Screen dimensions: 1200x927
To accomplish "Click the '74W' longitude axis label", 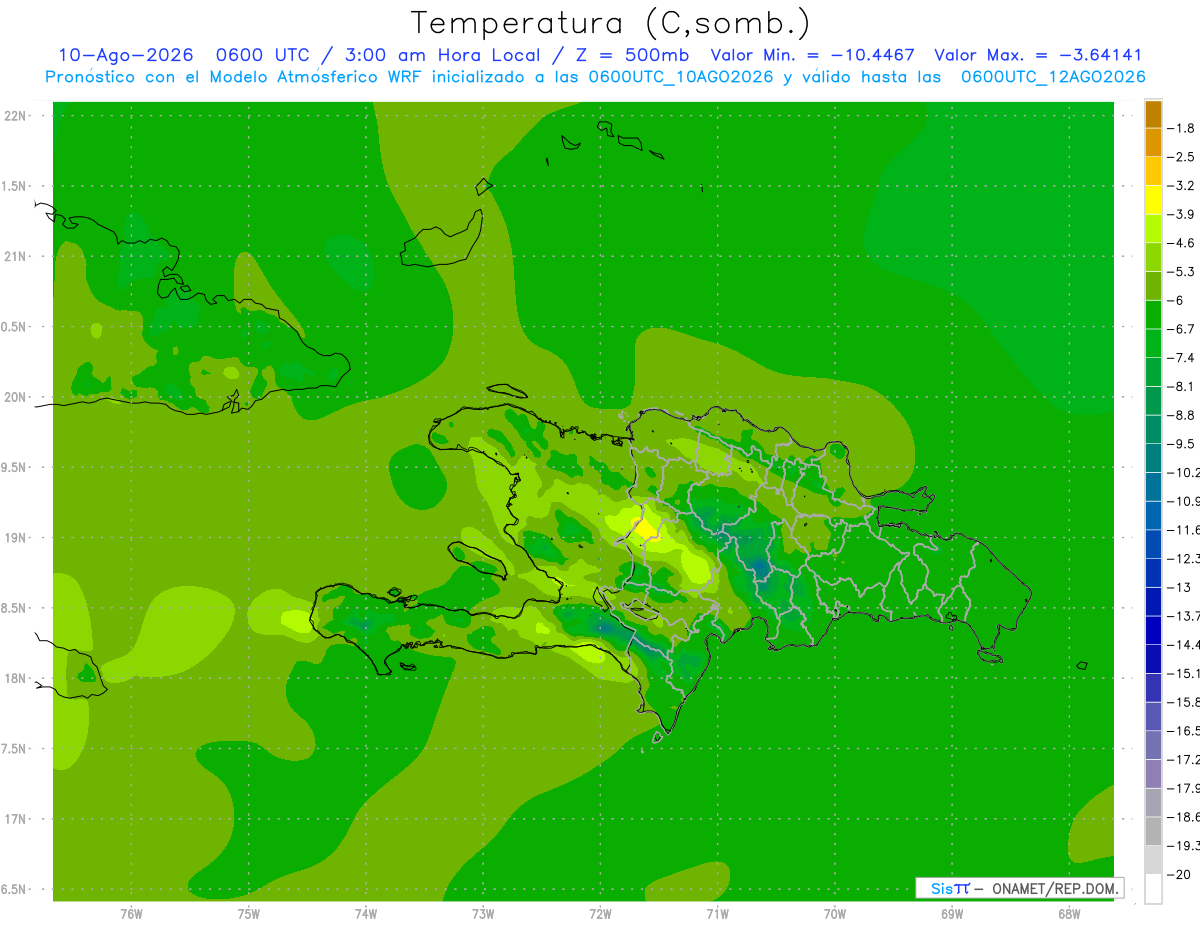I will 366,914.
